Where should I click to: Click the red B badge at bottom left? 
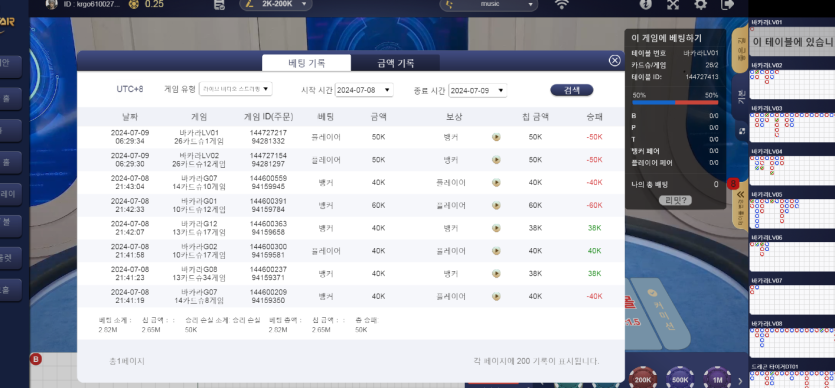(36, 359)
